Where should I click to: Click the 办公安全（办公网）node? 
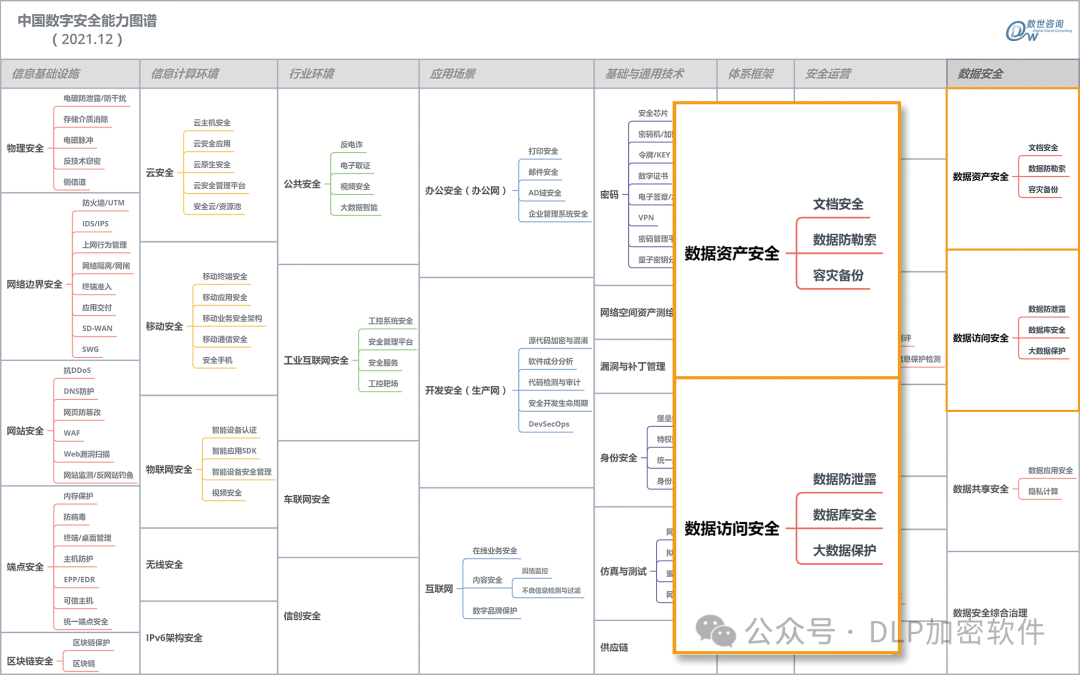(466, 190)
